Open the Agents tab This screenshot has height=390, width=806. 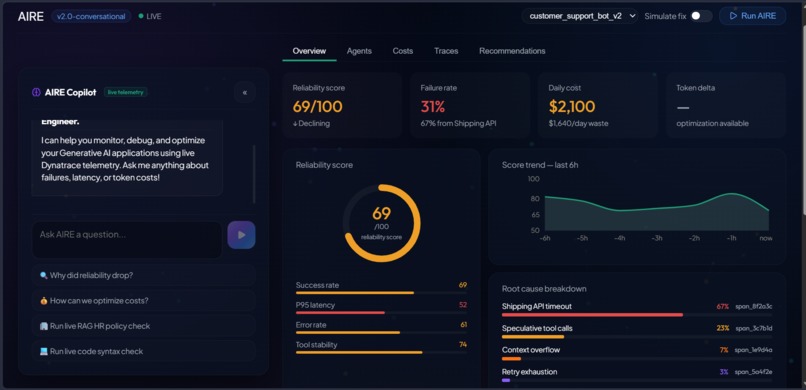[x=359, y=51]
